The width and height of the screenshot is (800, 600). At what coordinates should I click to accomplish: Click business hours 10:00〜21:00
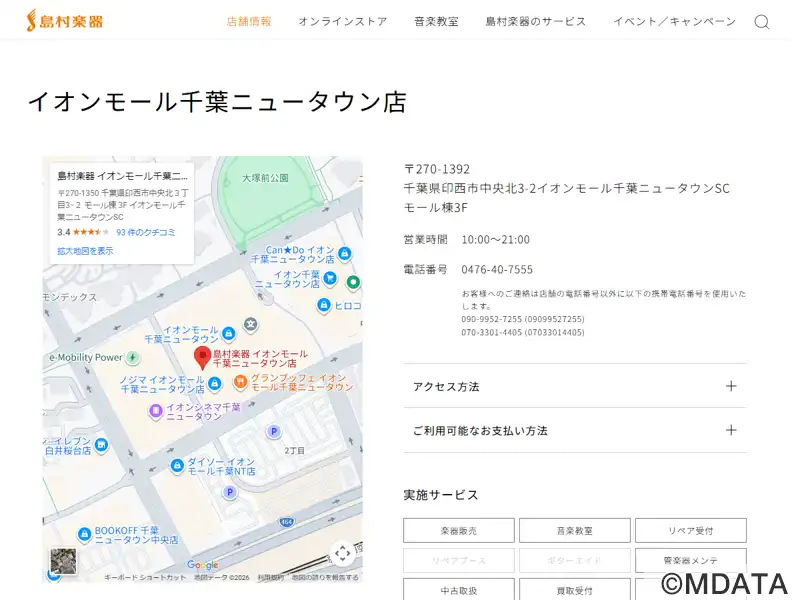pos(495,239)
